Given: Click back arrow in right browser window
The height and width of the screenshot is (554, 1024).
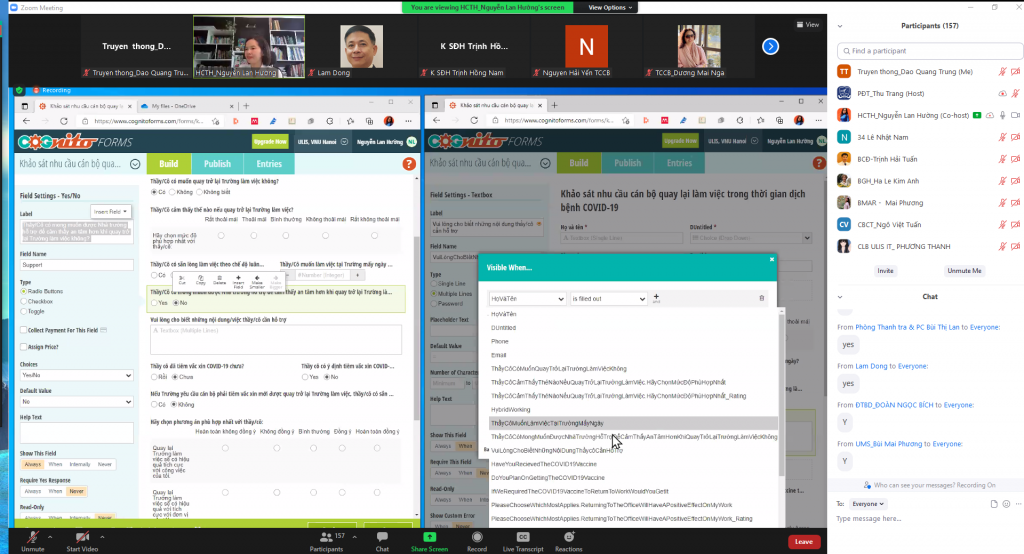Looking at the screenshot, I should (436, 120).
